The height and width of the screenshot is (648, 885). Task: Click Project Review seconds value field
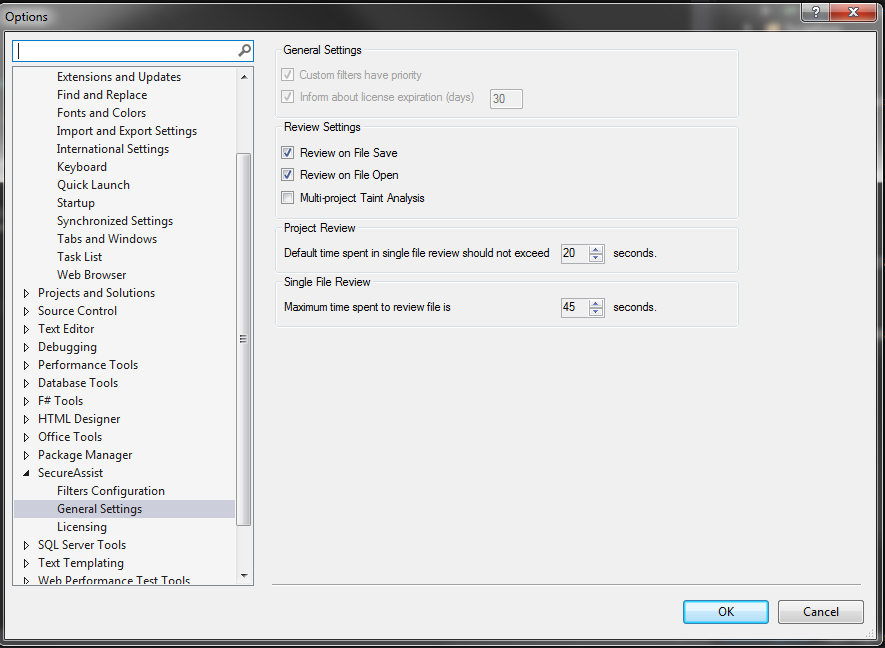point(575,253)
